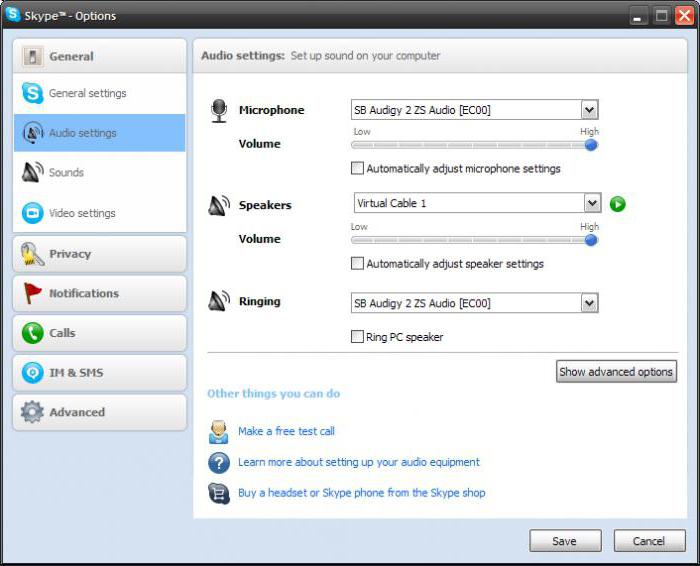The image size is (700, 566).
Task: Open Sounds settings page
Action: point(100,172)
